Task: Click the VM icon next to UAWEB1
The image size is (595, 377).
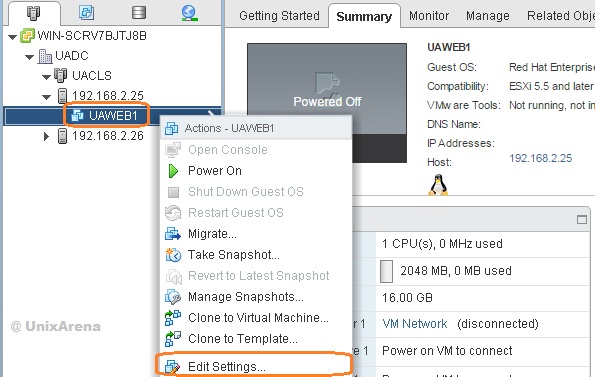Action: (x=77, y=115)
